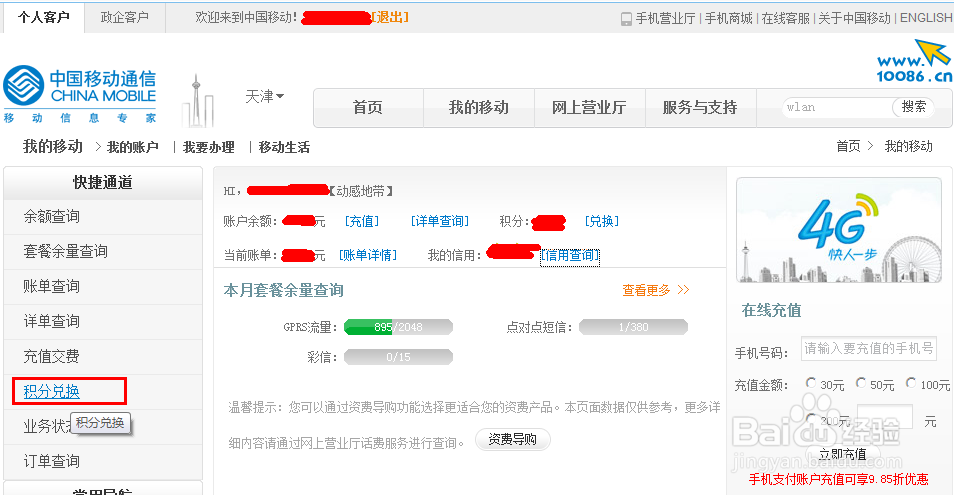Open 手机营业厅 top link

pos(665,19)
